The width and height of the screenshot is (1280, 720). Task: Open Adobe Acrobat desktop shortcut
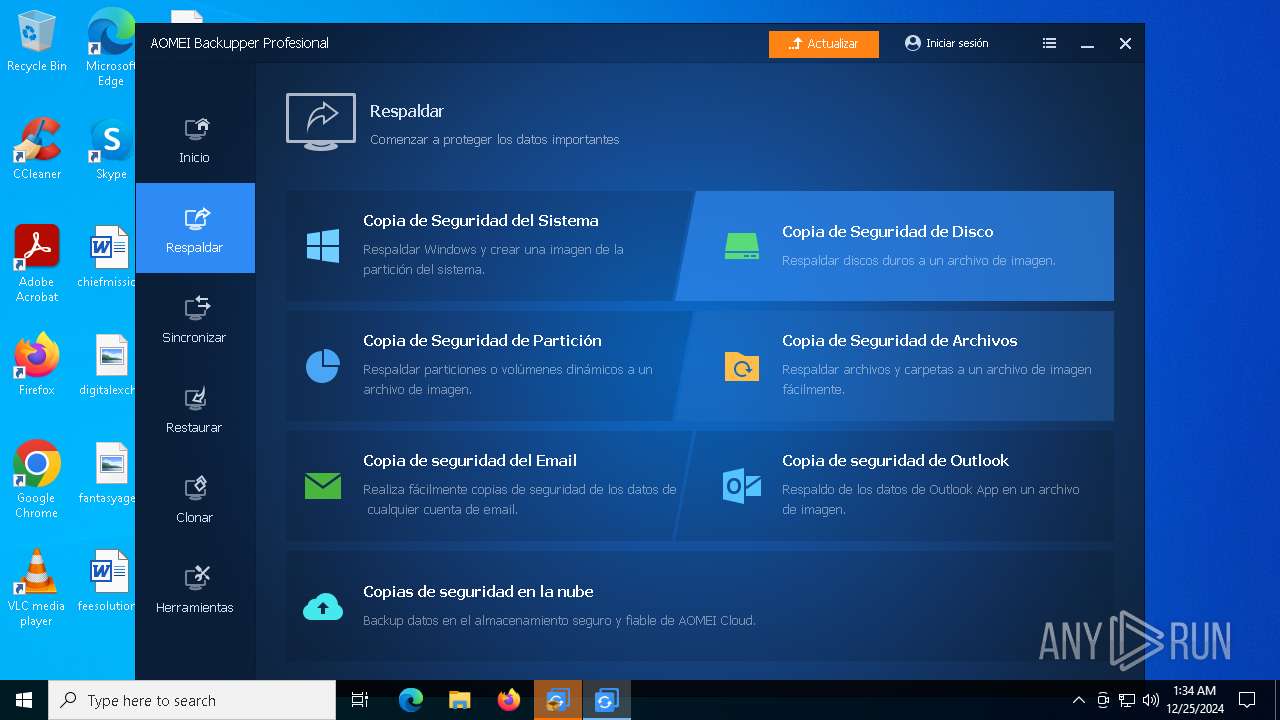(37, 264)
